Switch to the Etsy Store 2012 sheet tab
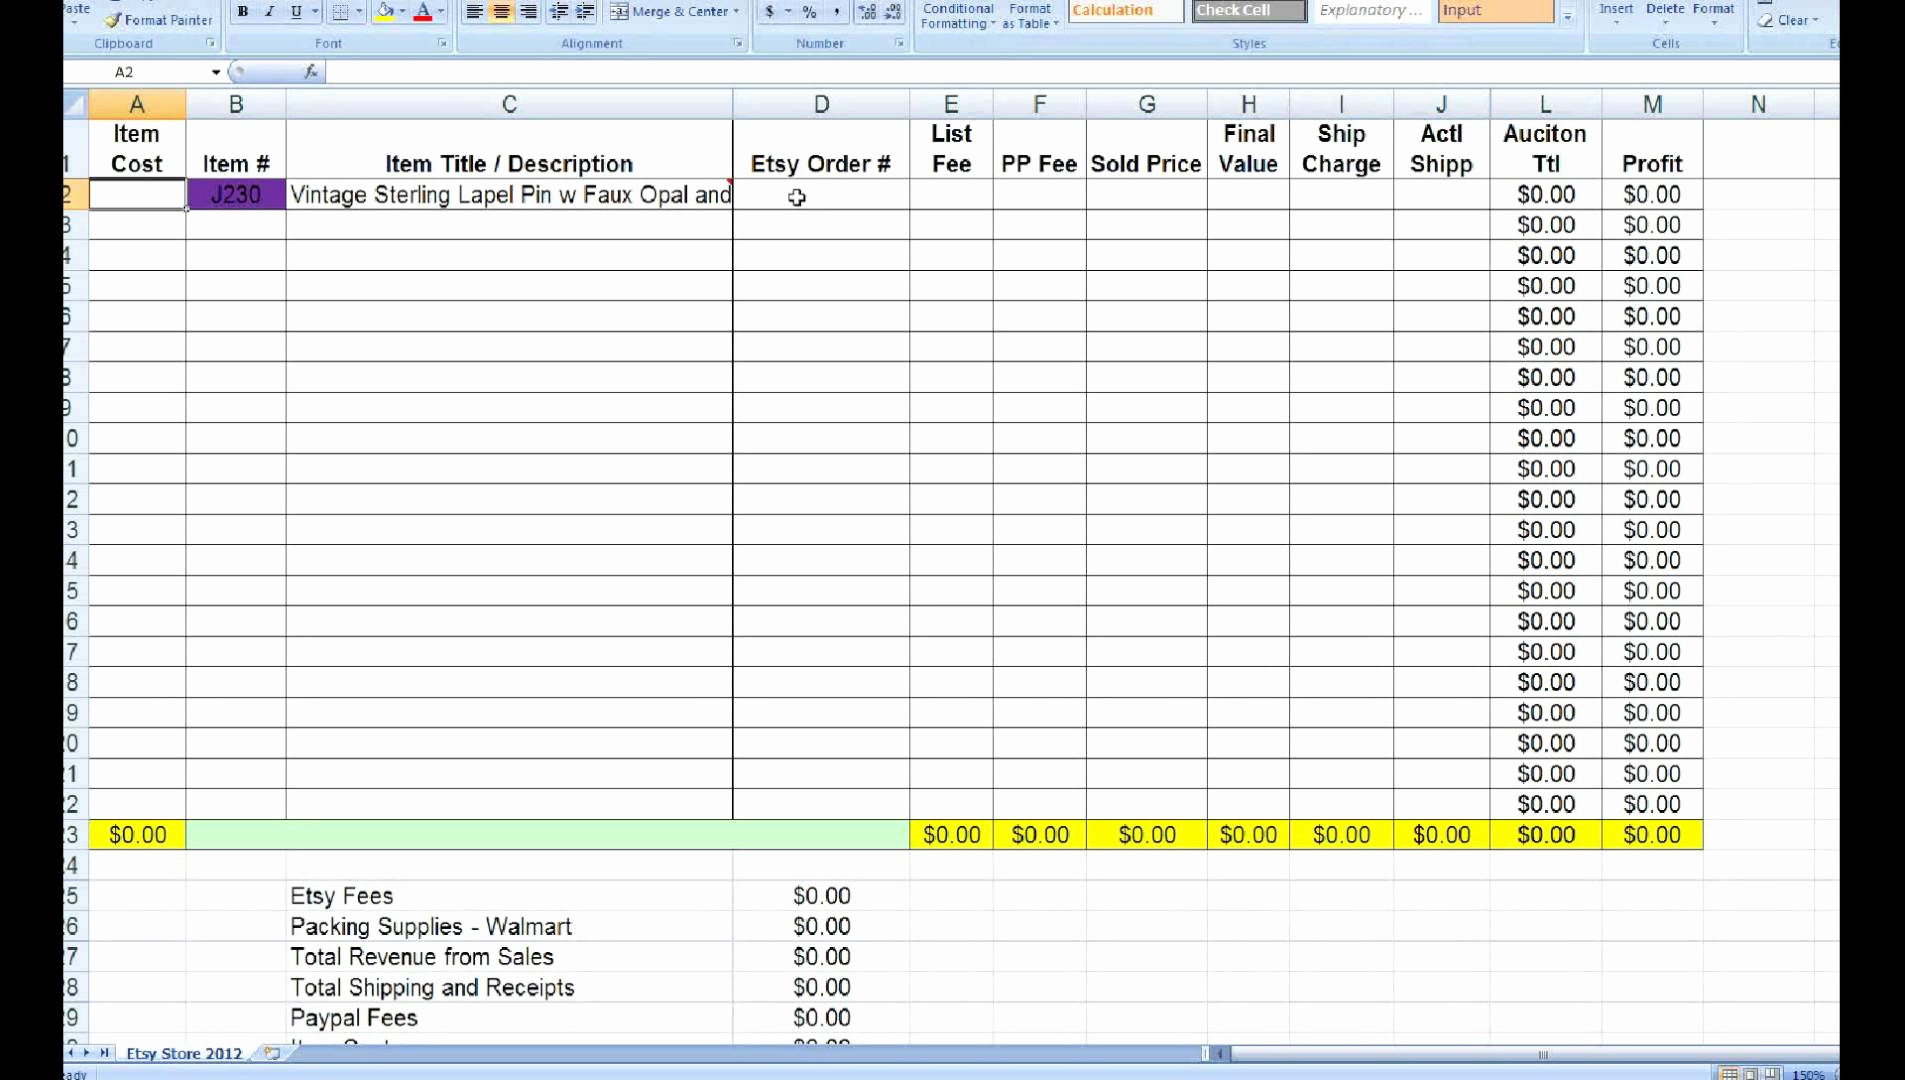Screen dimensions: 1905x1080 184,1053
